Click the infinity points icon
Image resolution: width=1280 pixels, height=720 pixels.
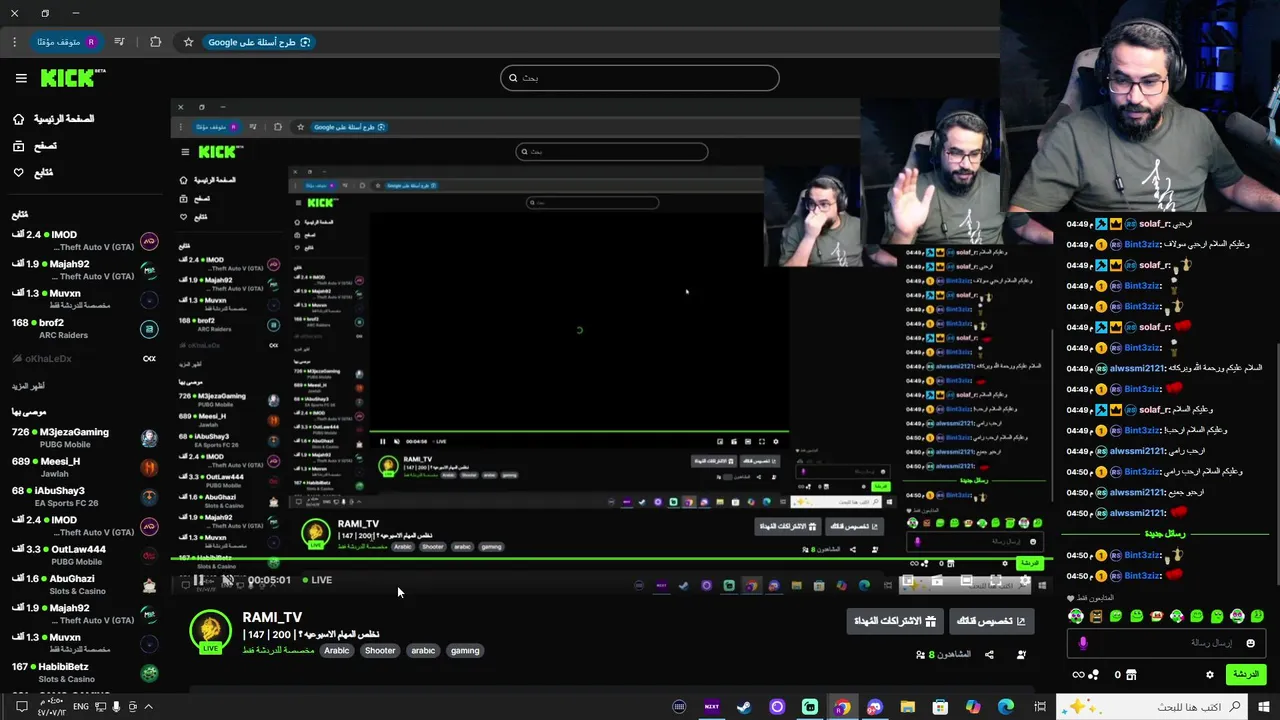click(x=1079, y=675)
